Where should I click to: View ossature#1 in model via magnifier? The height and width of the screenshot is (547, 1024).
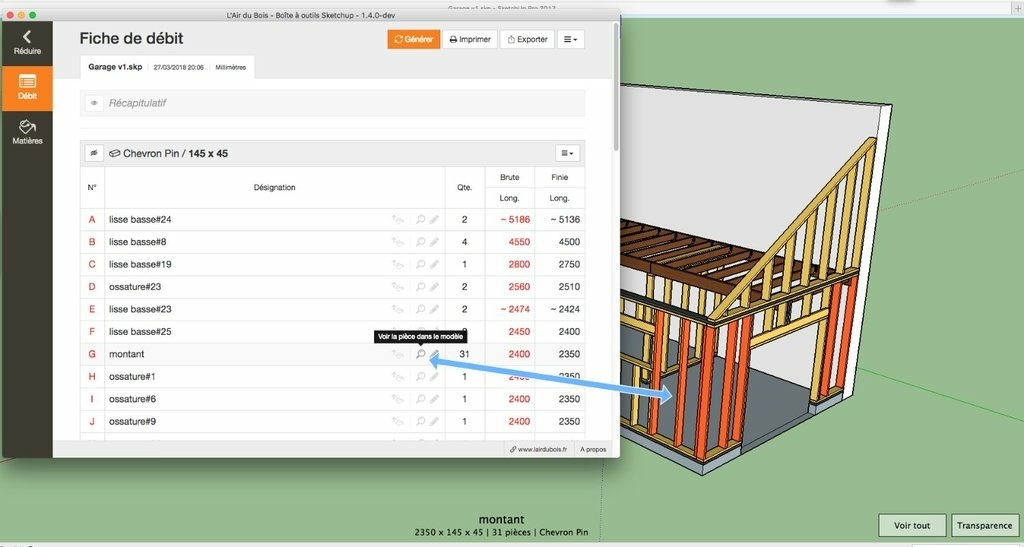(421, 377)
